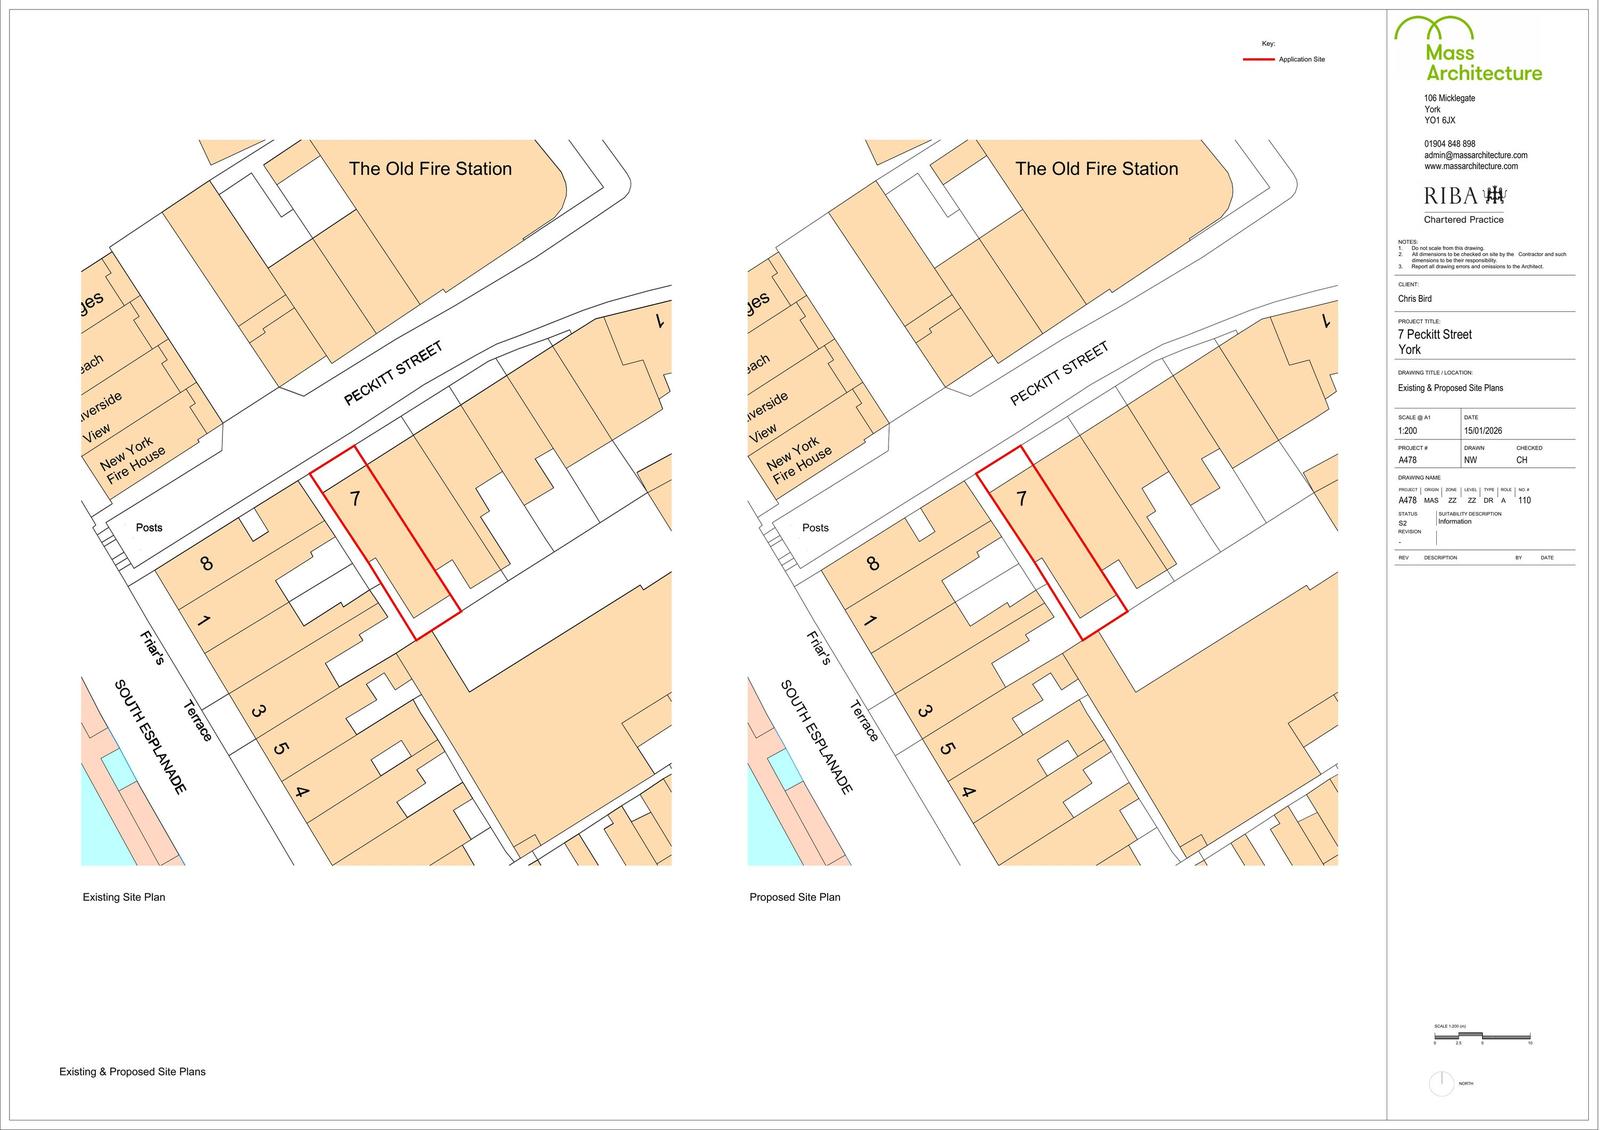Viewport: 1600px width, 1130px height.
Task: Click the Existing Site Plan caption
Action: tap(124, 897)
